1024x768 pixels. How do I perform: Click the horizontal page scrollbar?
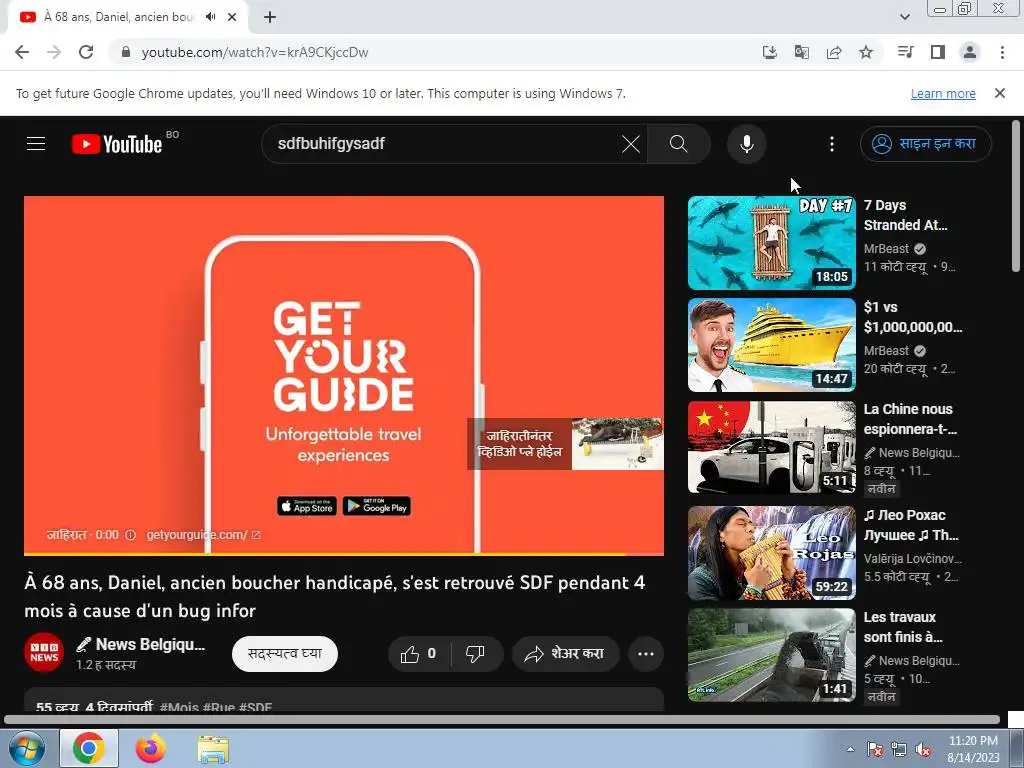pos(502,720)
